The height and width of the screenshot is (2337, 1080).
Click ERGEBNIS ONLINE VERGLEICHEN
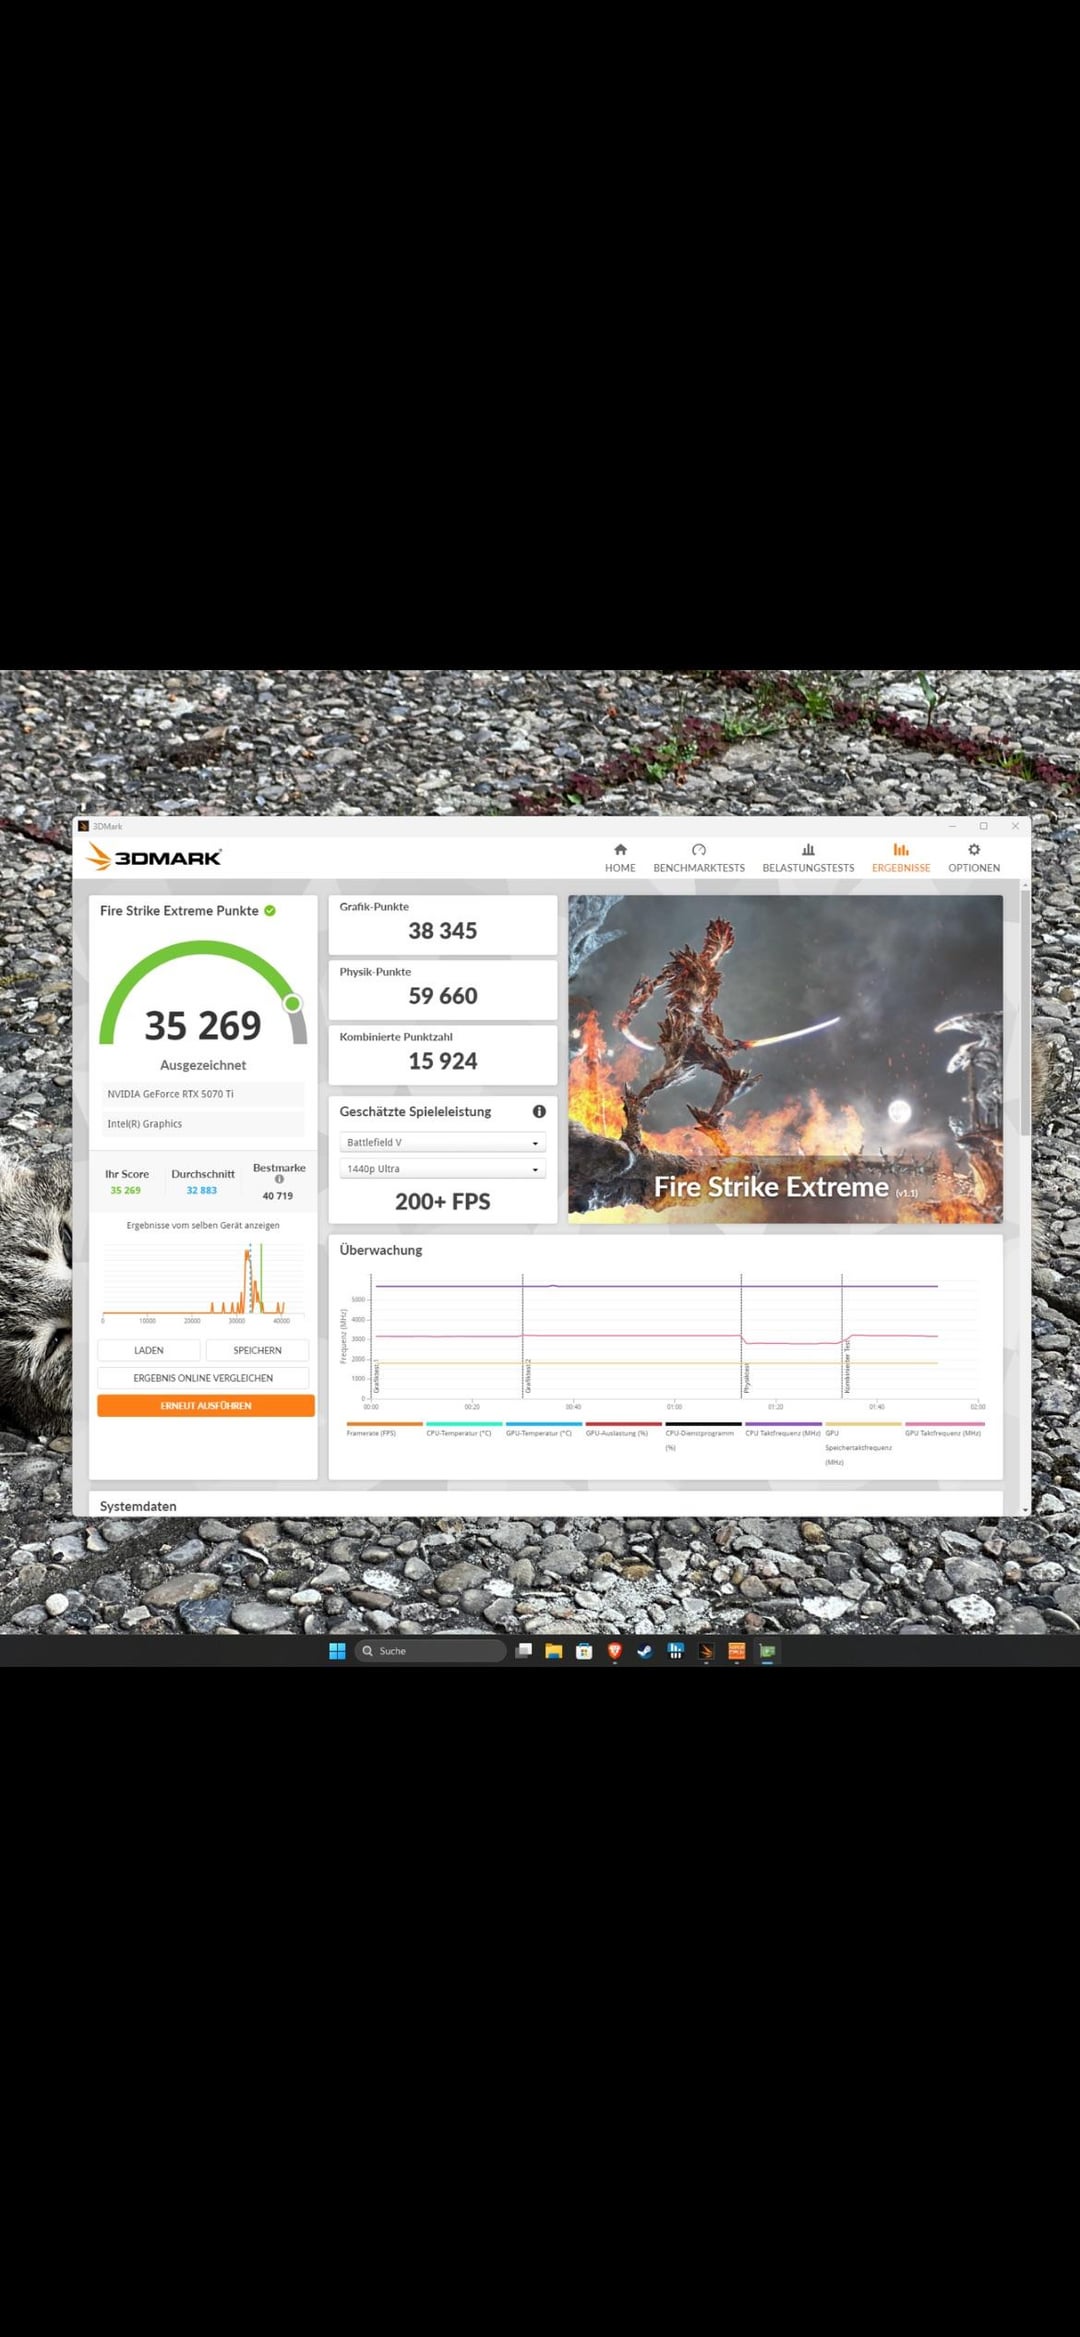tap(203, 1378)
